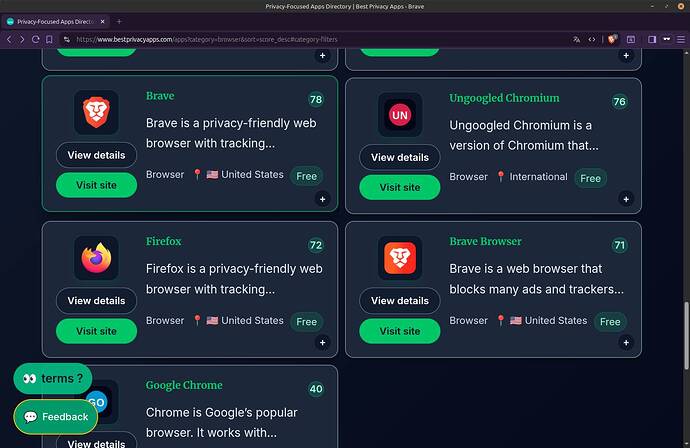View details for Brave
The image size is (690, 448).
click(x=96, y=155)
